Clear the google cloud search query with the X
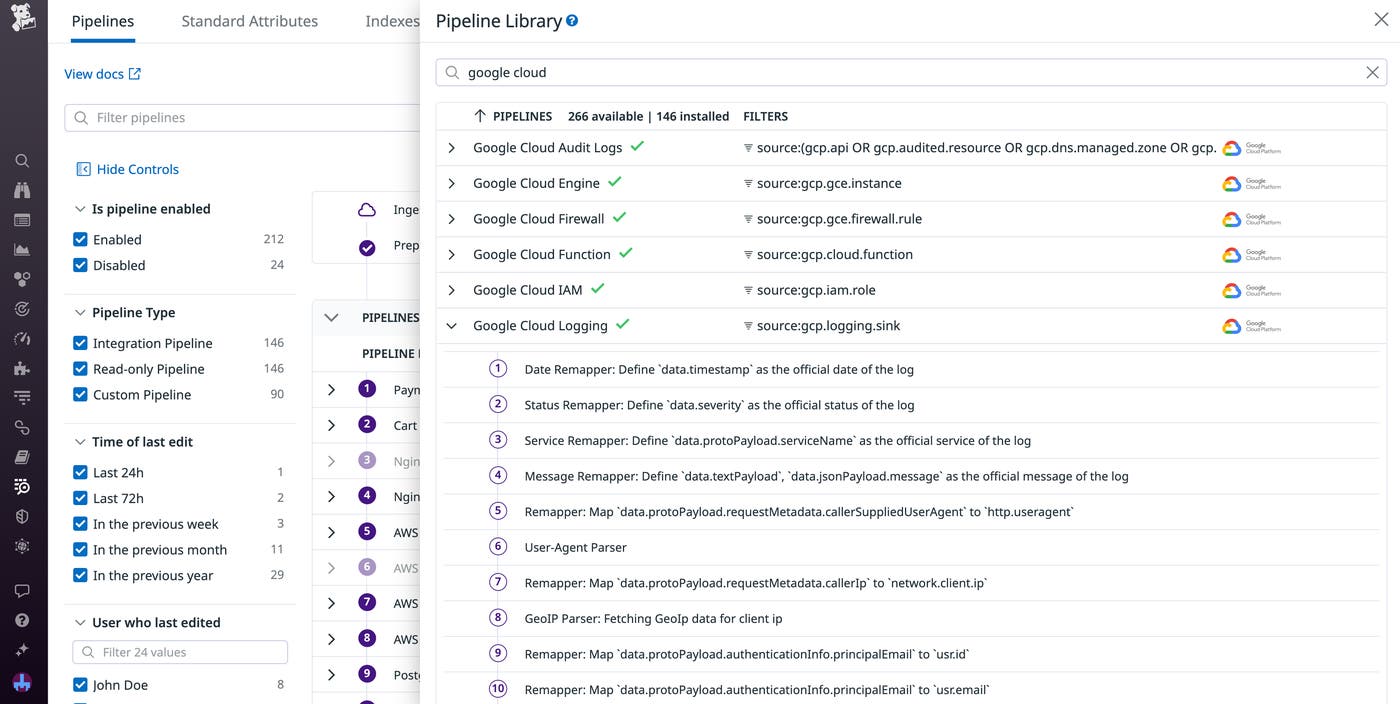 1372,72
